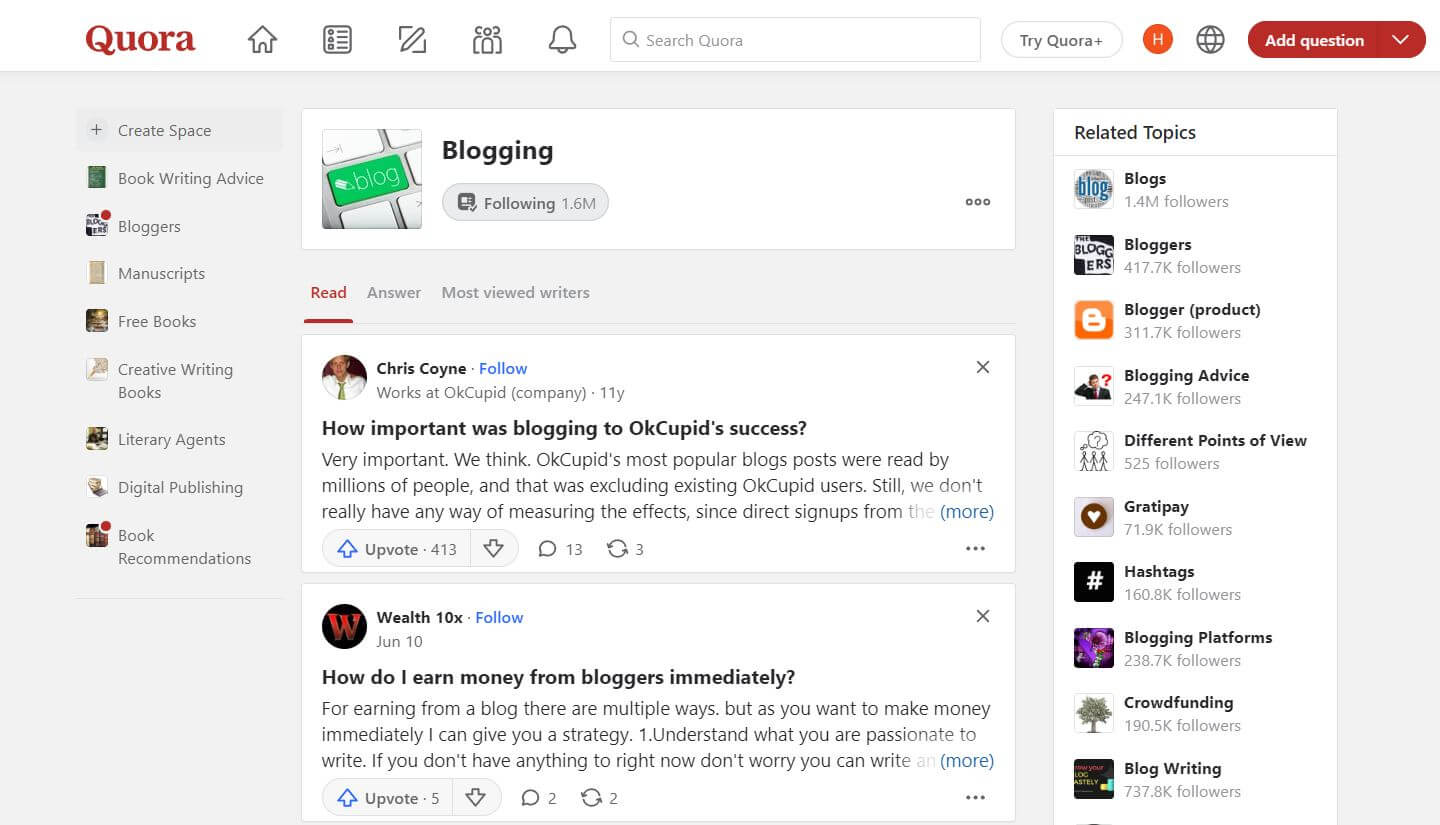Open the Blogging topic more options dots
This screenshot has height=825, width=1440.
coord(977,202)
